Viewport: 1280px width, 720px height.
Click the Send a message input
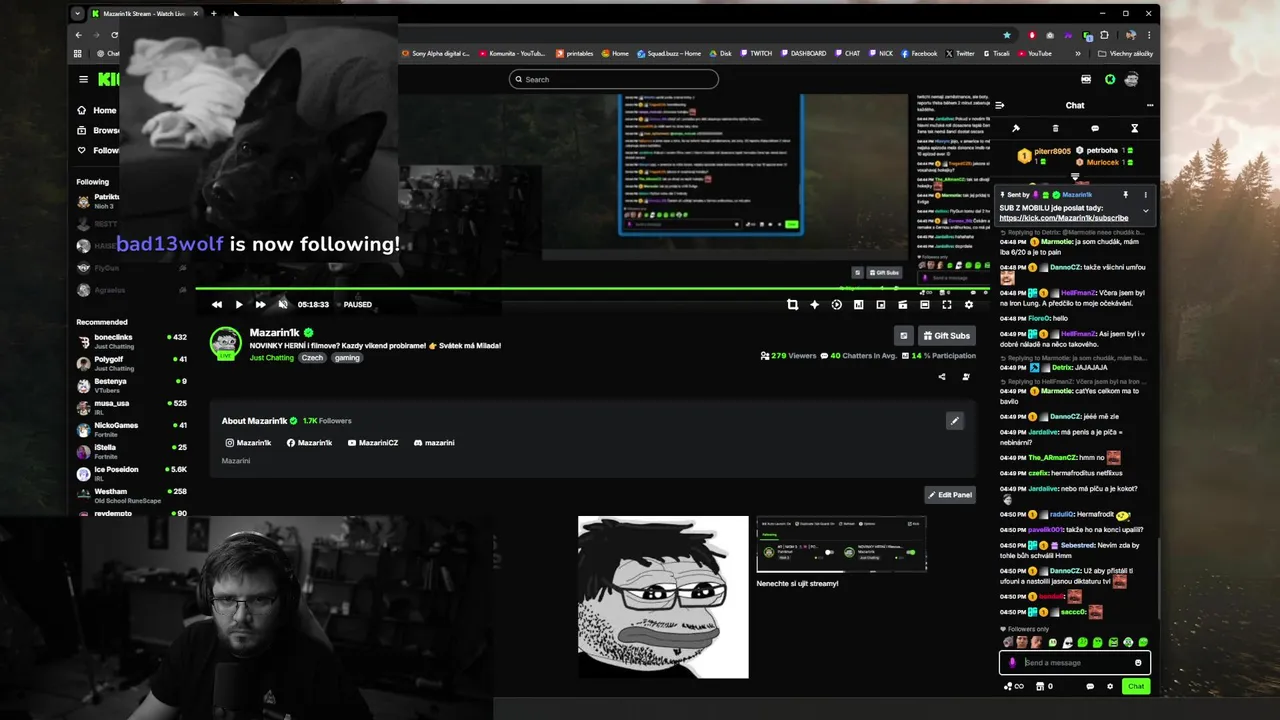click(x=1075, y=662)
